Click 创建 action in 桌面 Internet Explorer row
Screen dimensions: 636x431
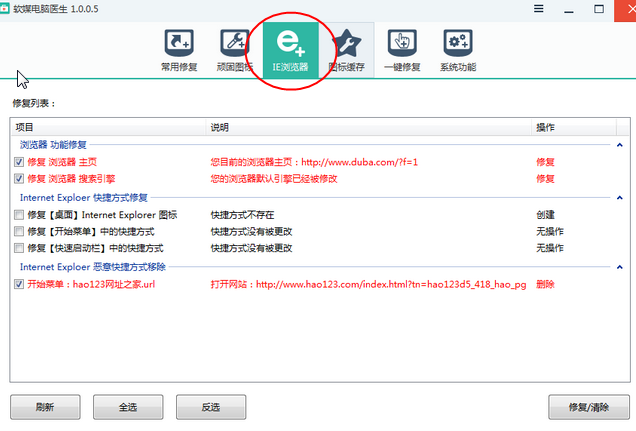pyautogui.click(x=545, y=214)
